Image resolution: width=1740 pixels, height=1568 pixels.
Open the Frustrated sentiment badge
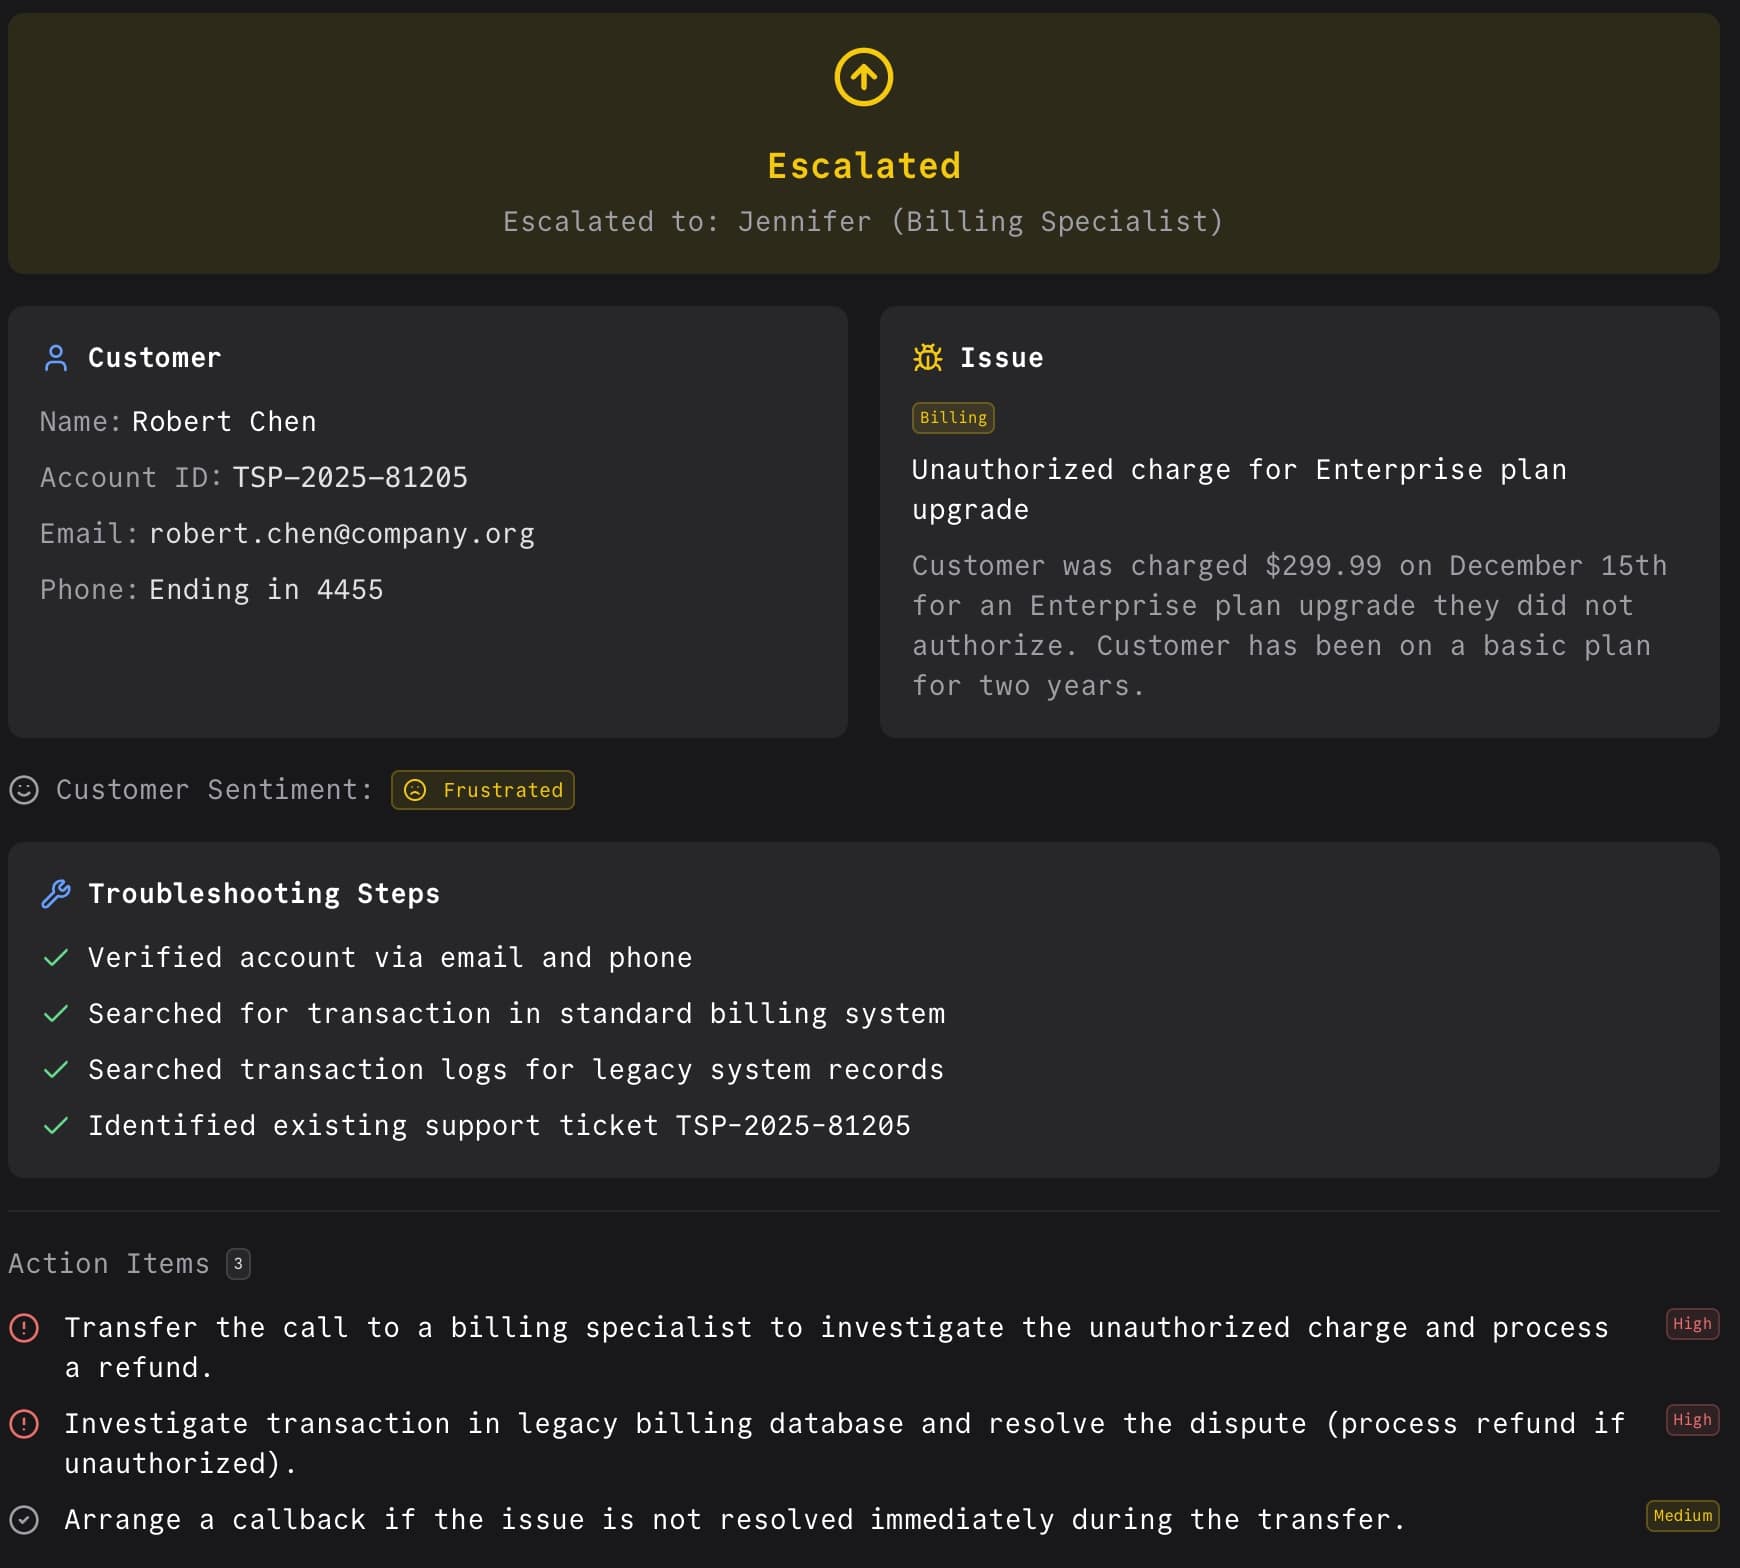[x=483, y=790]
